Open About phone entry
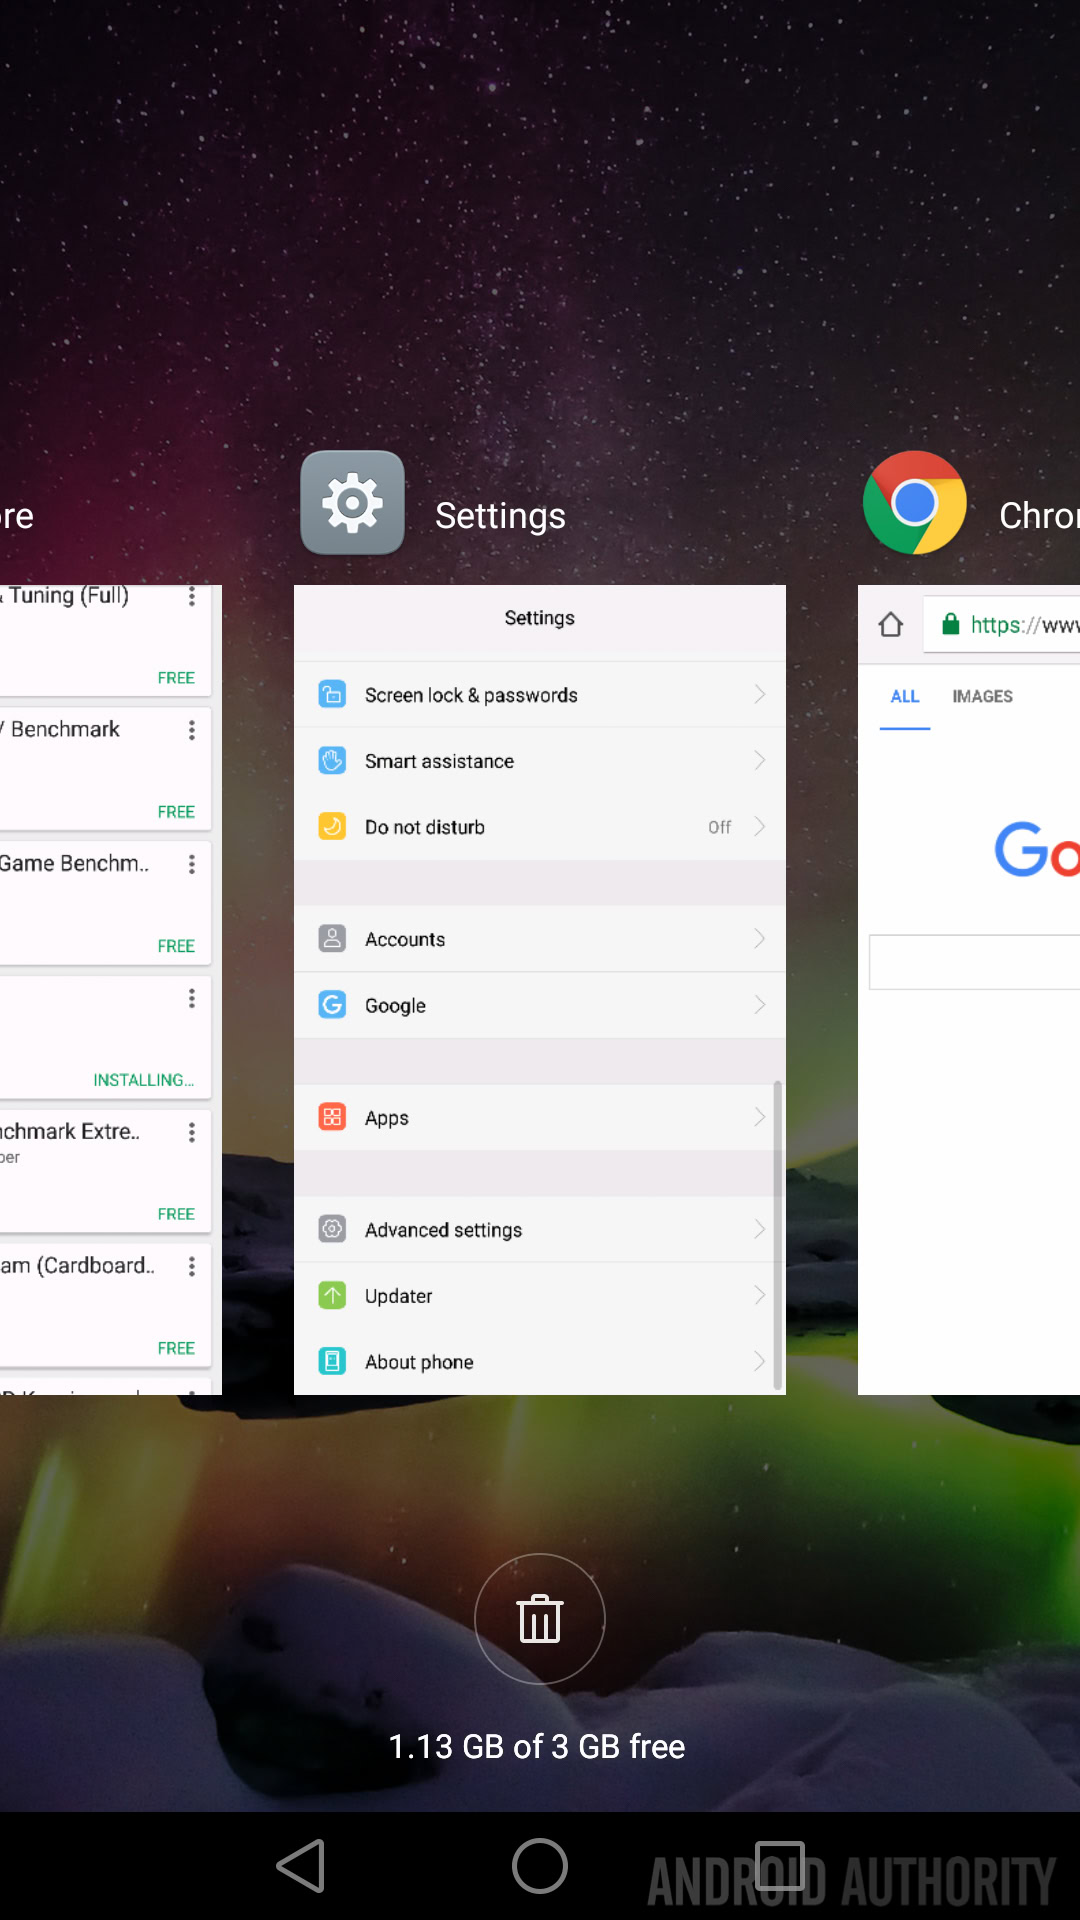The image size is (1080, 1920). 540,1361
